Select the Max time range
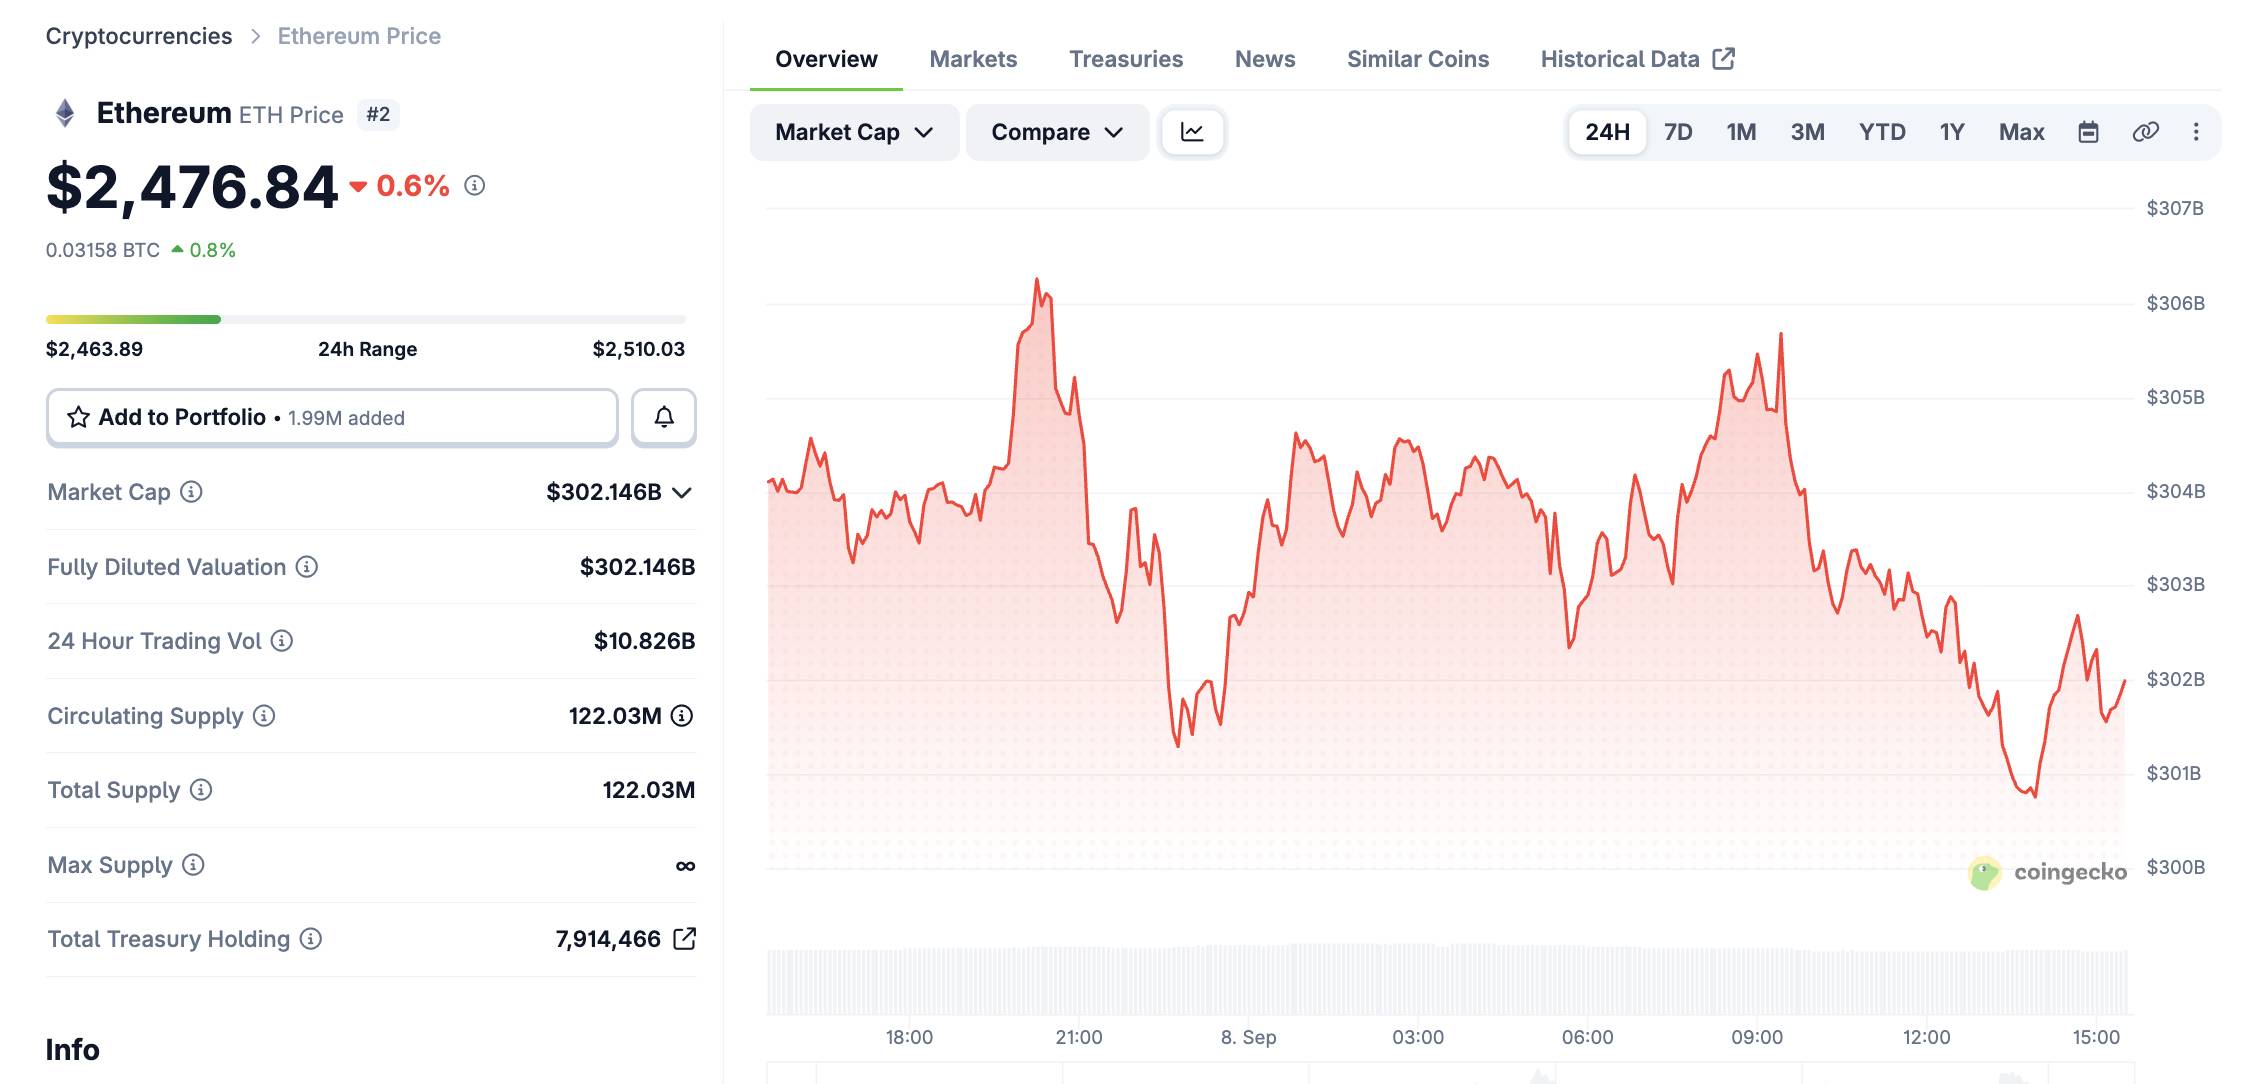 (x=2021, y=132)
